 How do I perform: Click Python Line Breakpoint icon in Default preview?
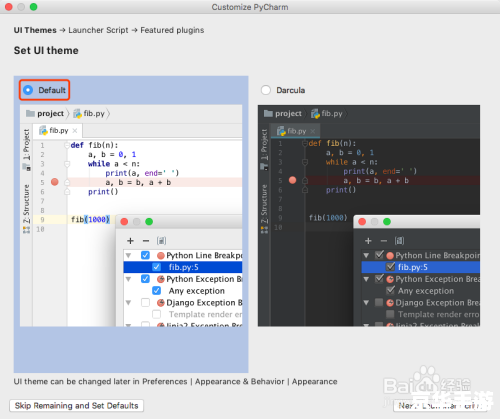tap(161, 256)
